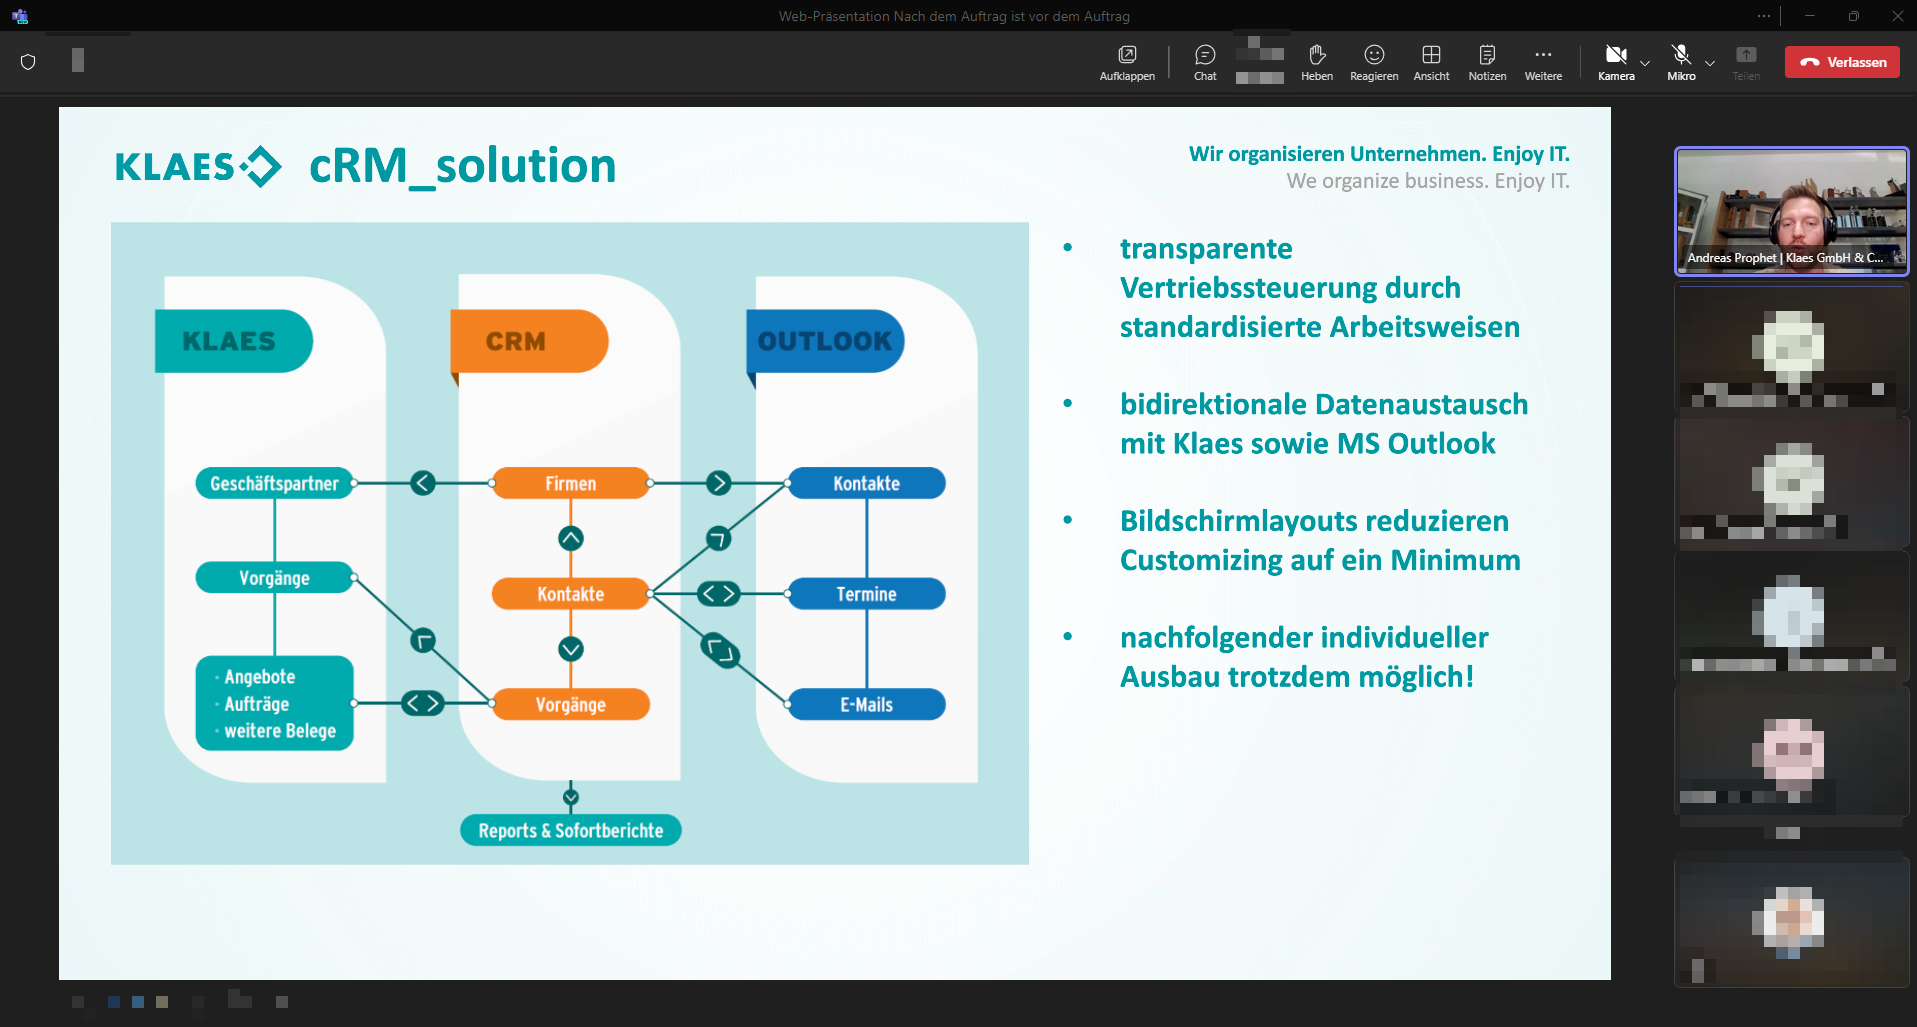This screenshot has width=1917, height=1027.
Task: Open the Chat panel
Action: (x=1205, y=62)
